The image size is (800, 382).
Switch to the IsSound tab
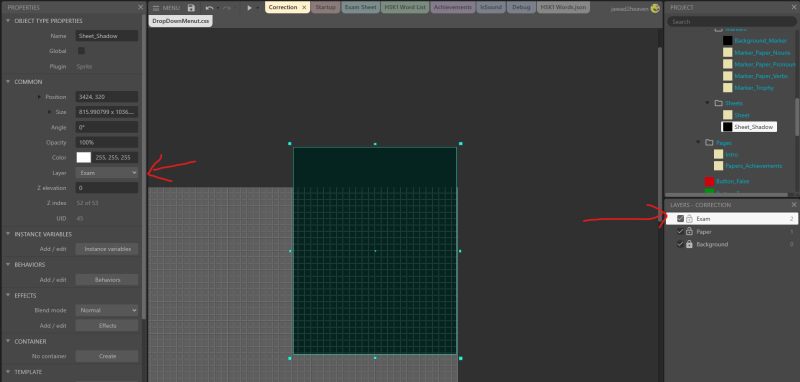click(x=491, y=8)
